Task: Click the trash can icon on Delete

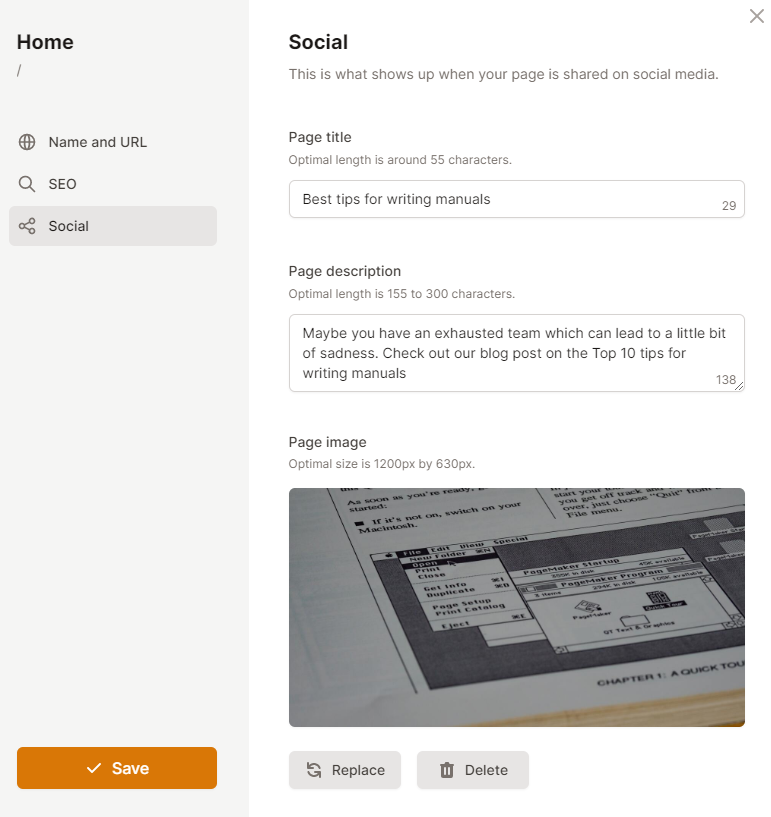Action: tap(447, 770)
